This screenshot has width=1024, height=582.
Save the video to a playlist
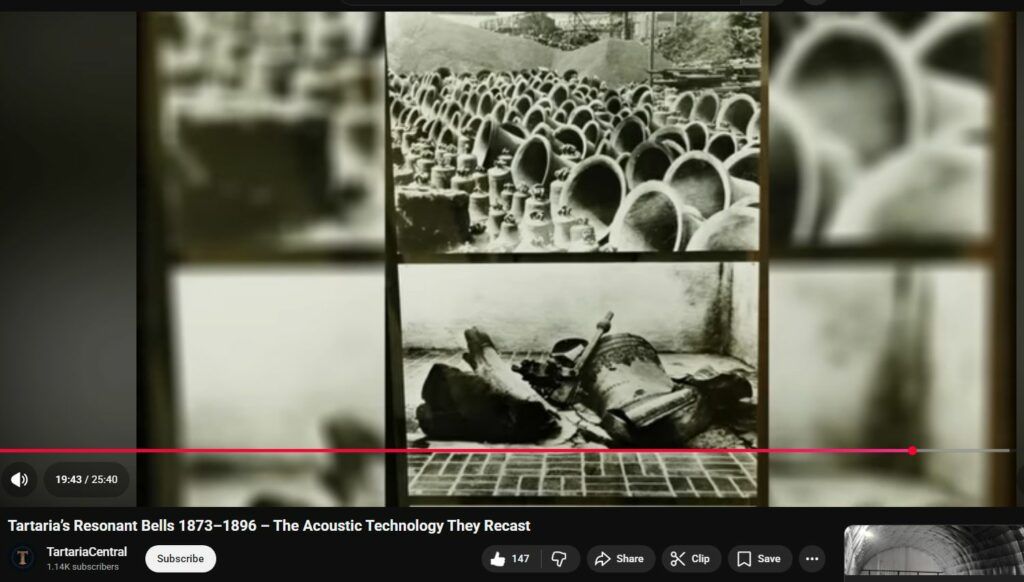[x=759, y=559]
